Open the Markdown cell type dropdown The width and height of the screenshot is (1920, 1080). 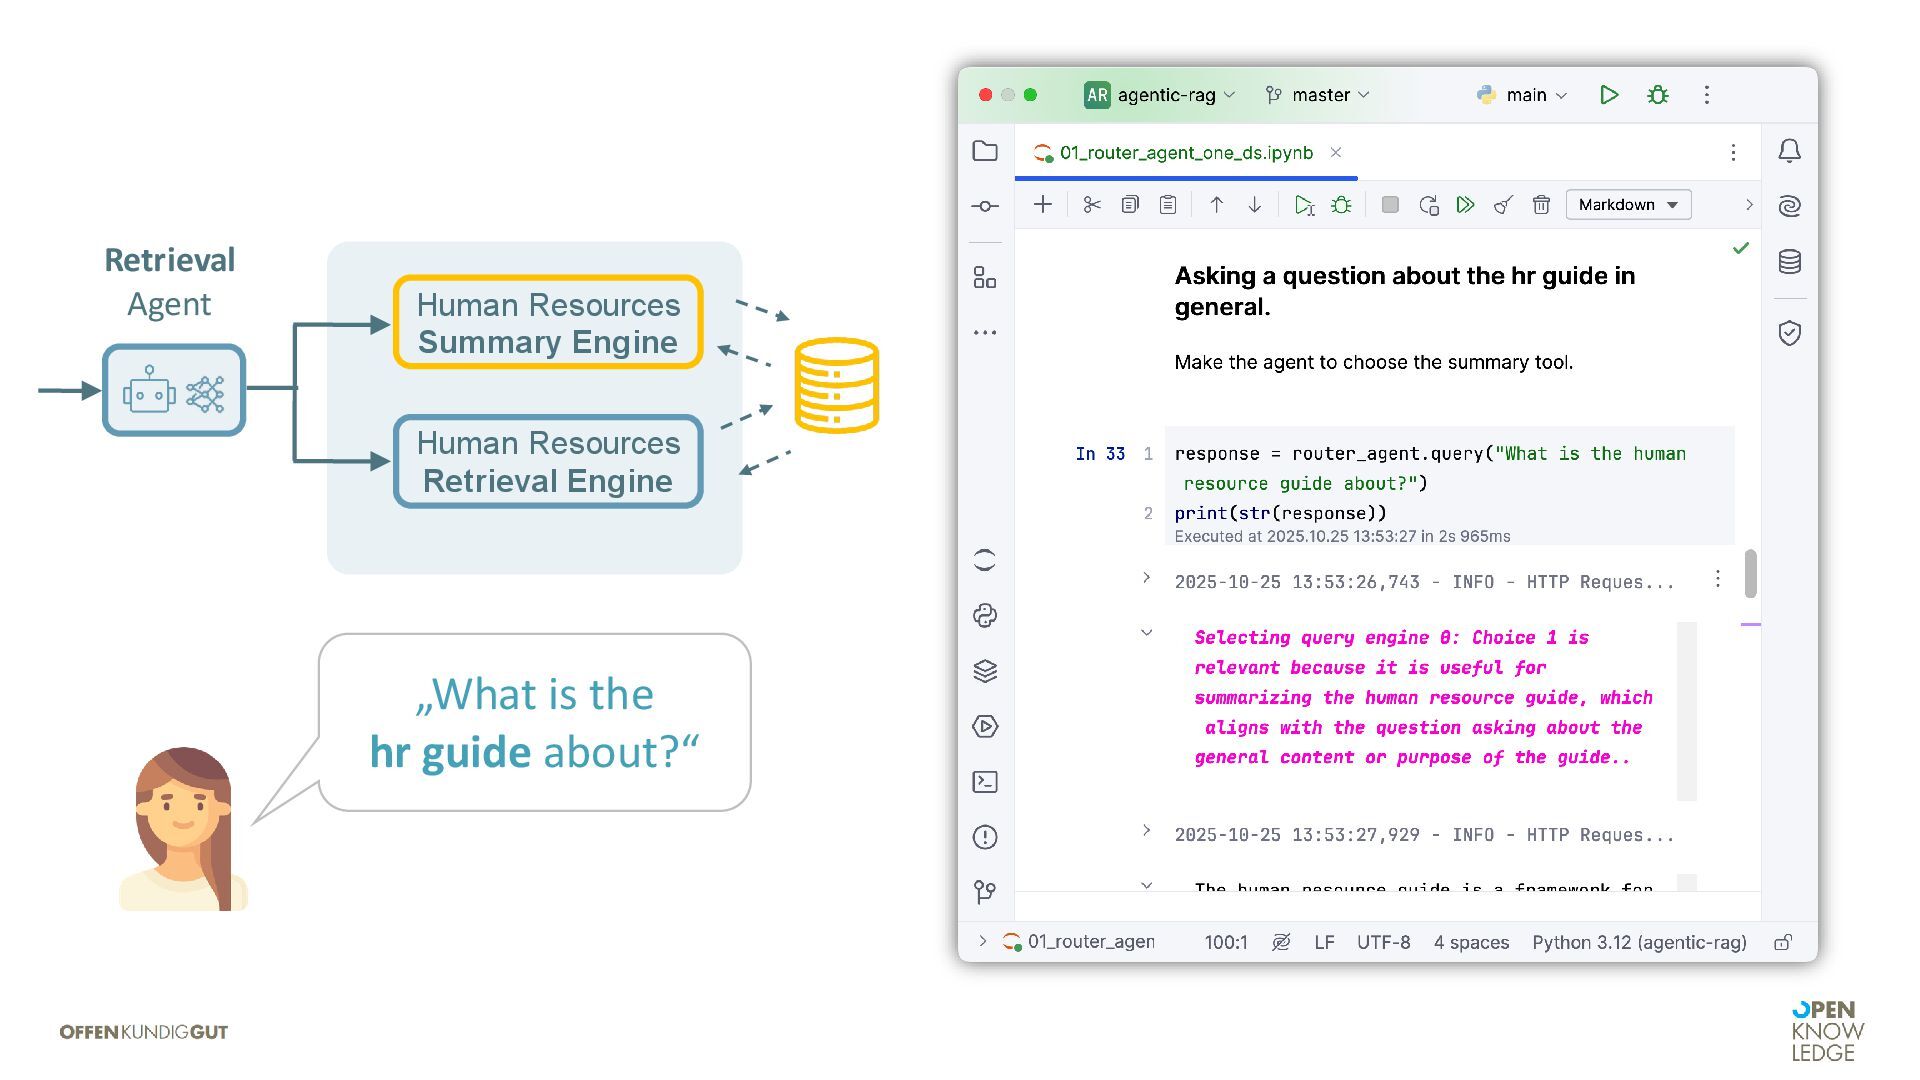pos(1627,205)
